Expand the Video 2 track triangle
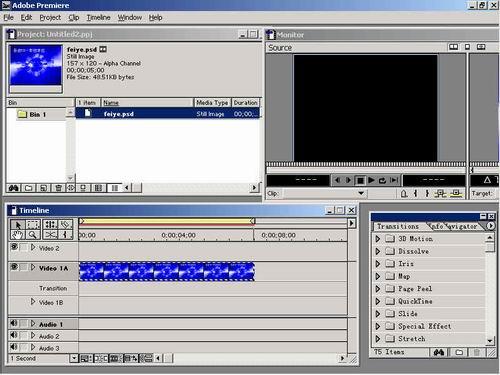This screenshot has height=375, width=500. [x=33, y=247]
